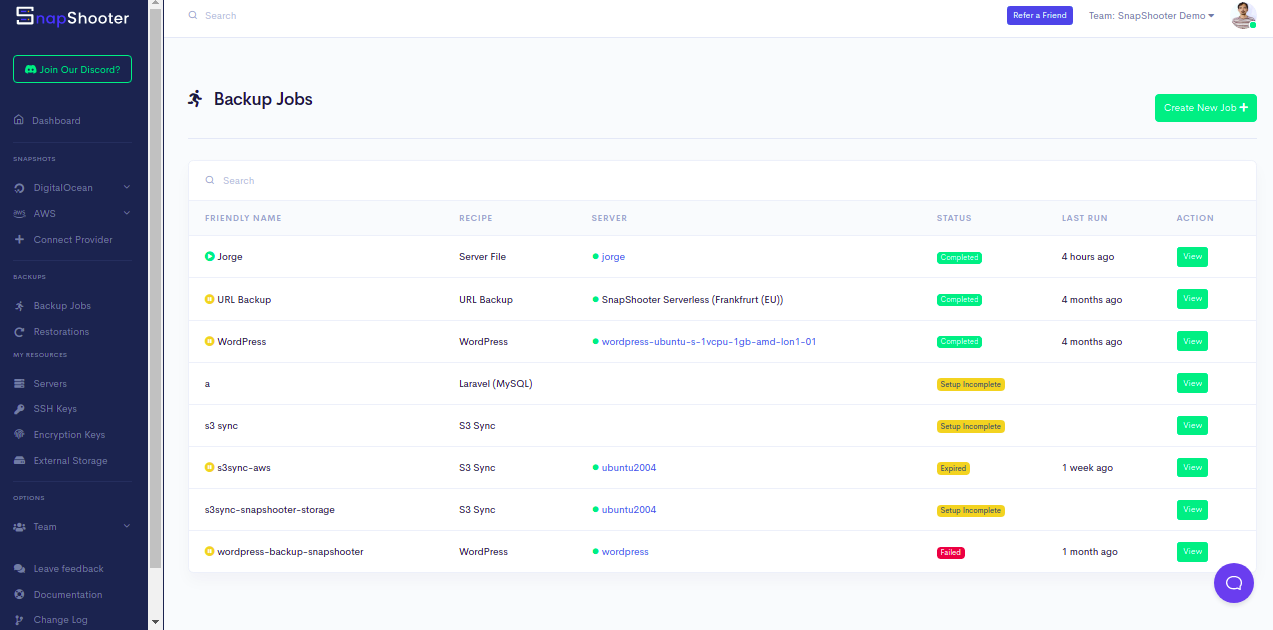The height and width of the screenshot is (630, 1273).
Task: Click the sidebar scrollbar down arrow
Action: pyautogui.click(x=155, y=622)
